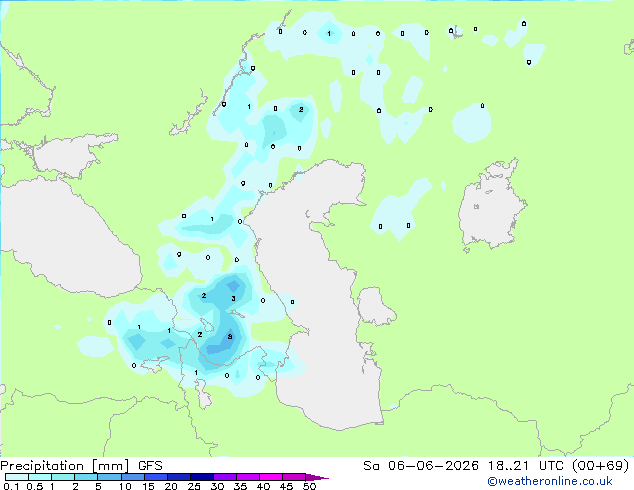This screenshot has width=634, height=490.
Task: Click the legend label '45'
Action: [x=286, y=486]
